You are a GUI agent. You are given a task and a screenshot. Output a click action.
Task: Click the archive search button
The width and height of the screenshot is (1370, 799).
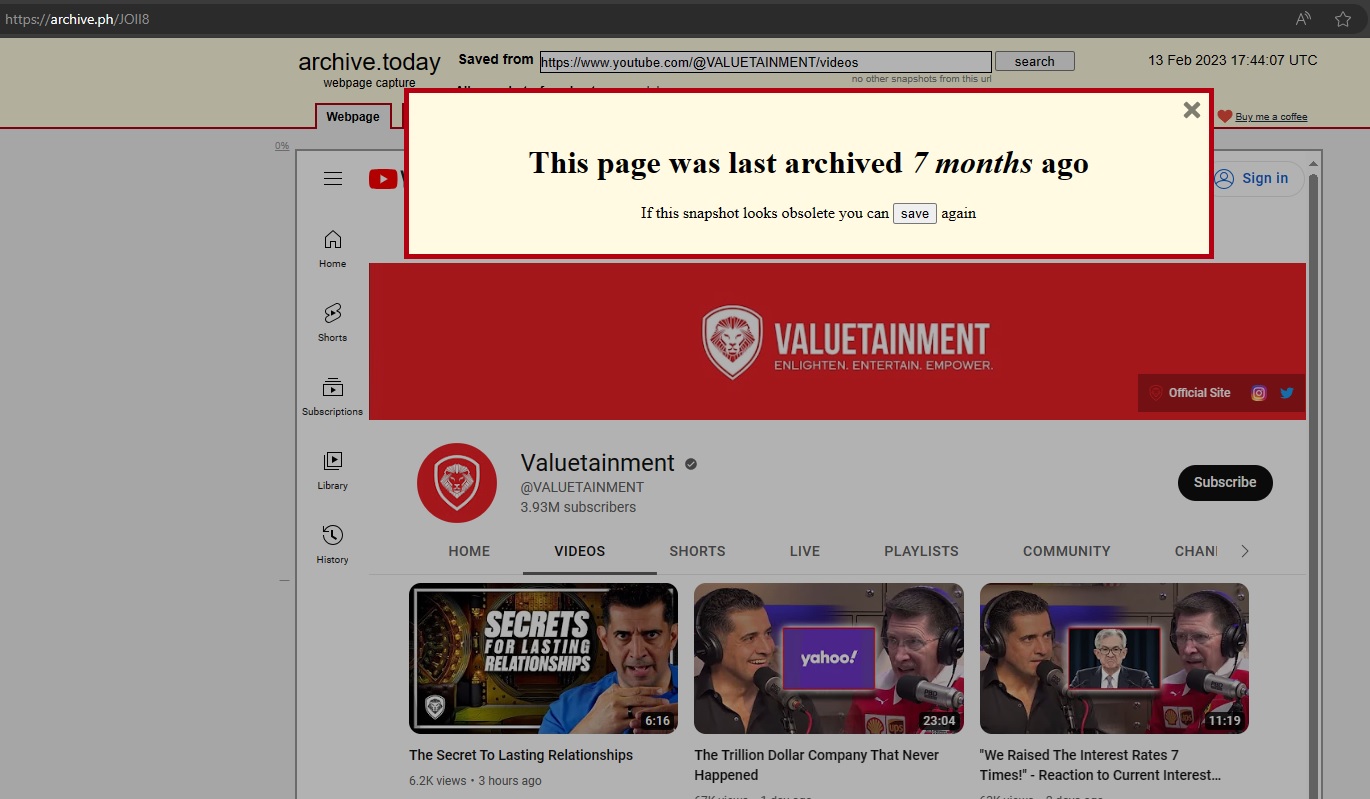pos(1034,61)
